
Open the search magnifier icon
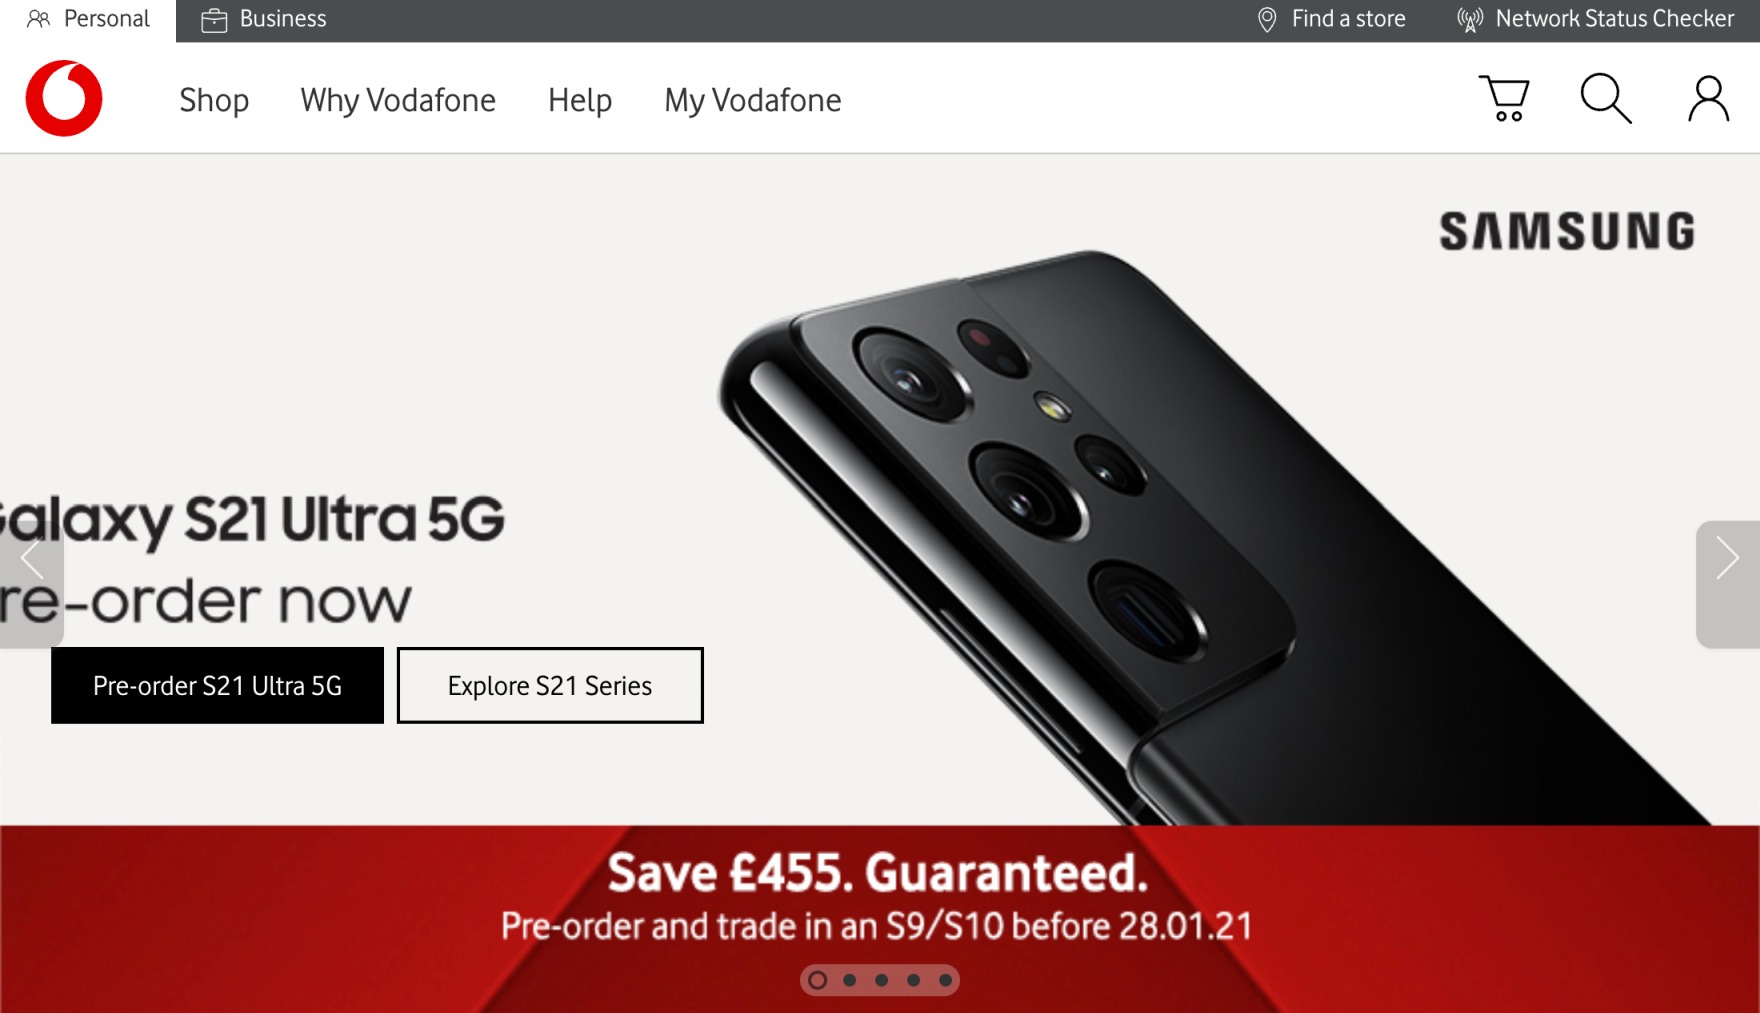(x=1606, y=98)
